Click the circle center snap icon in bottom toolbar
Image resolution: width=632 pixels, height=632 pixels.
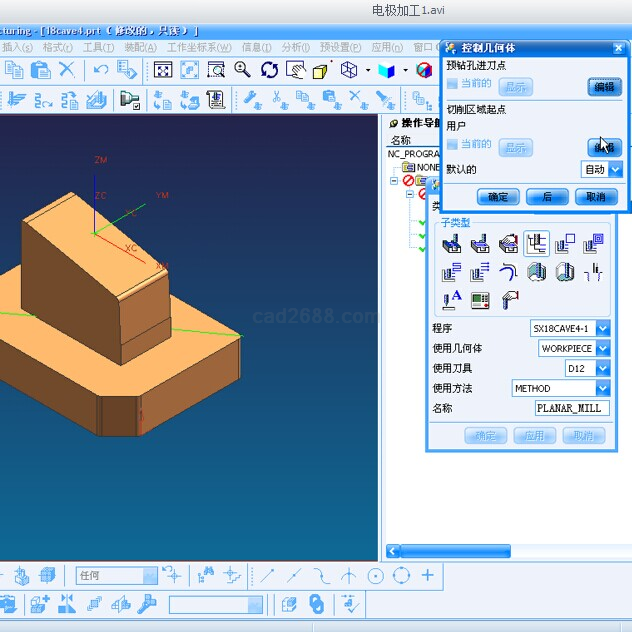[375, 575]
